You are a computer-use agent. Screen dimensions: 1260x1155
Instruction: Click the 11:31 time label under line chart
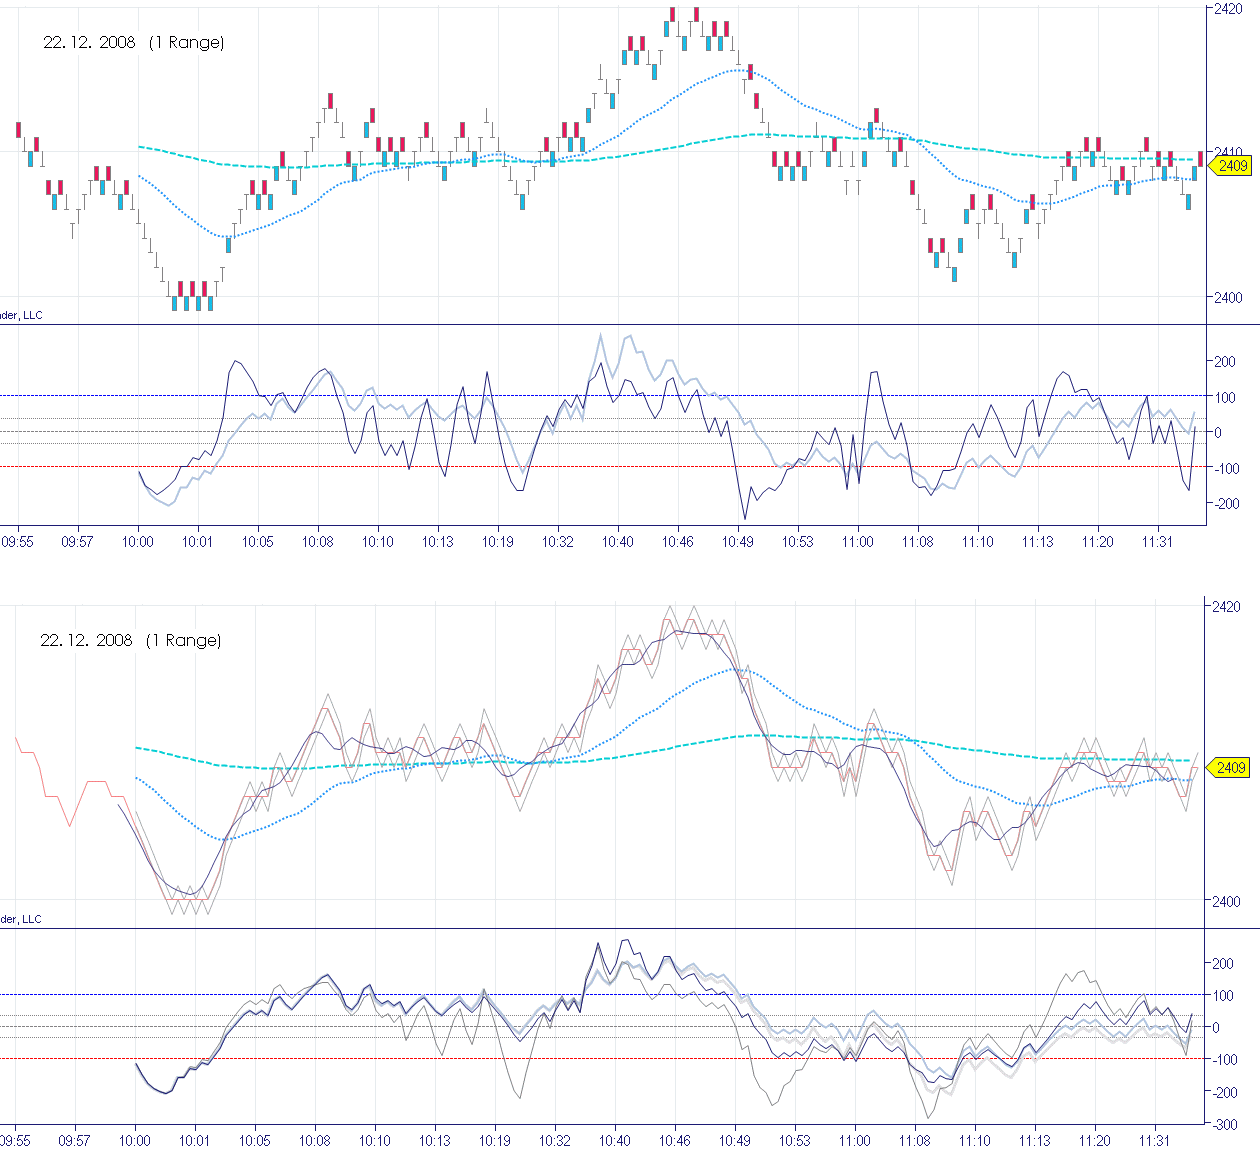pyautogui.click(x=1154, y=1141)
